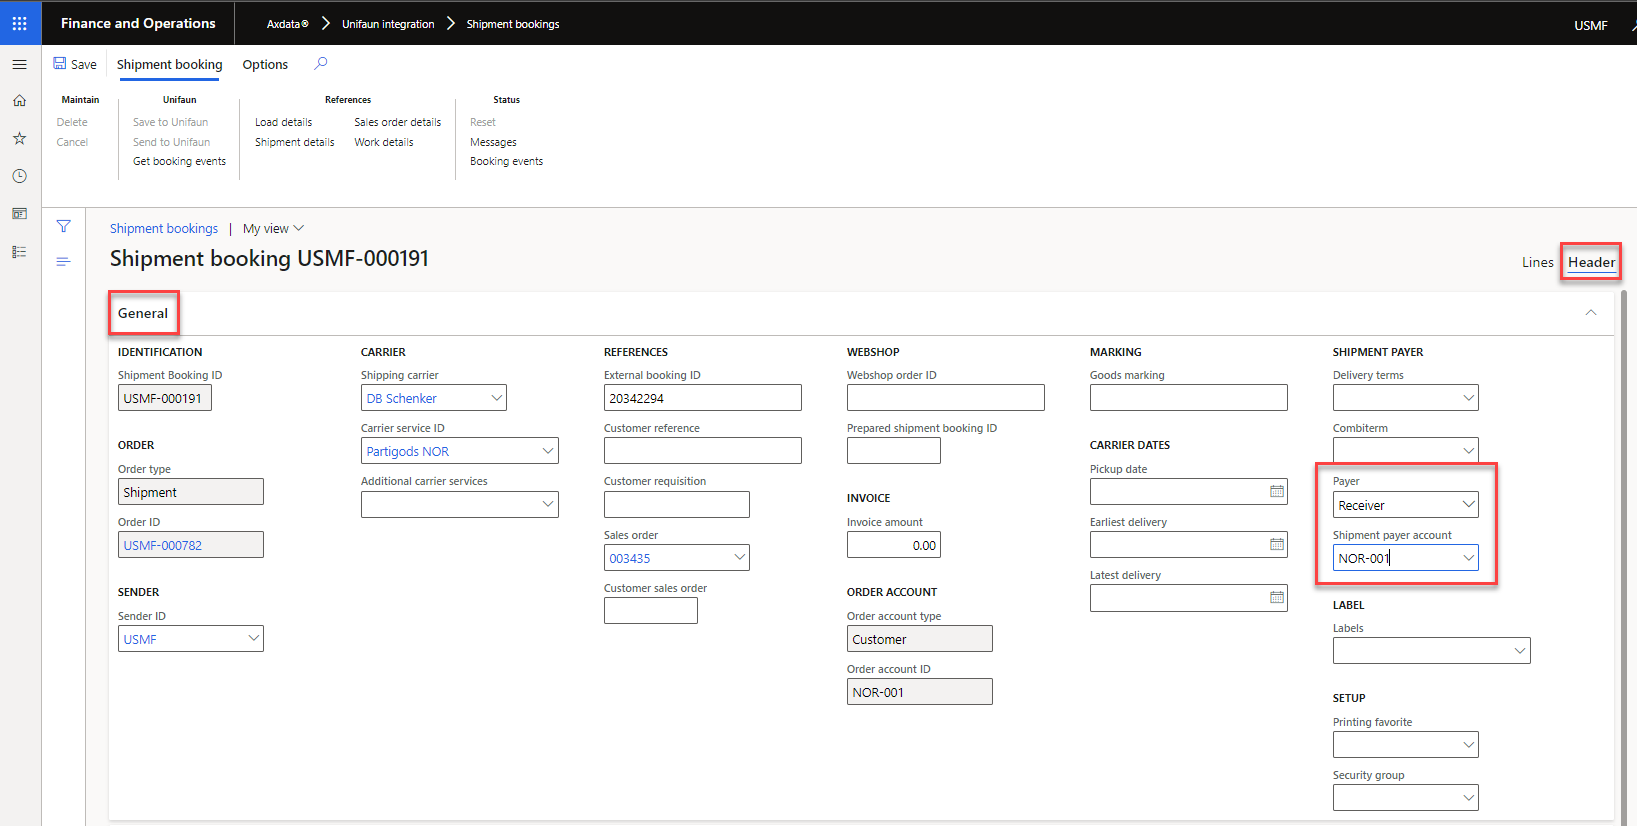Click USMF company indicator
Image resolution: width=1637 pixels, height=826 pixels.
click(1590, 25)
